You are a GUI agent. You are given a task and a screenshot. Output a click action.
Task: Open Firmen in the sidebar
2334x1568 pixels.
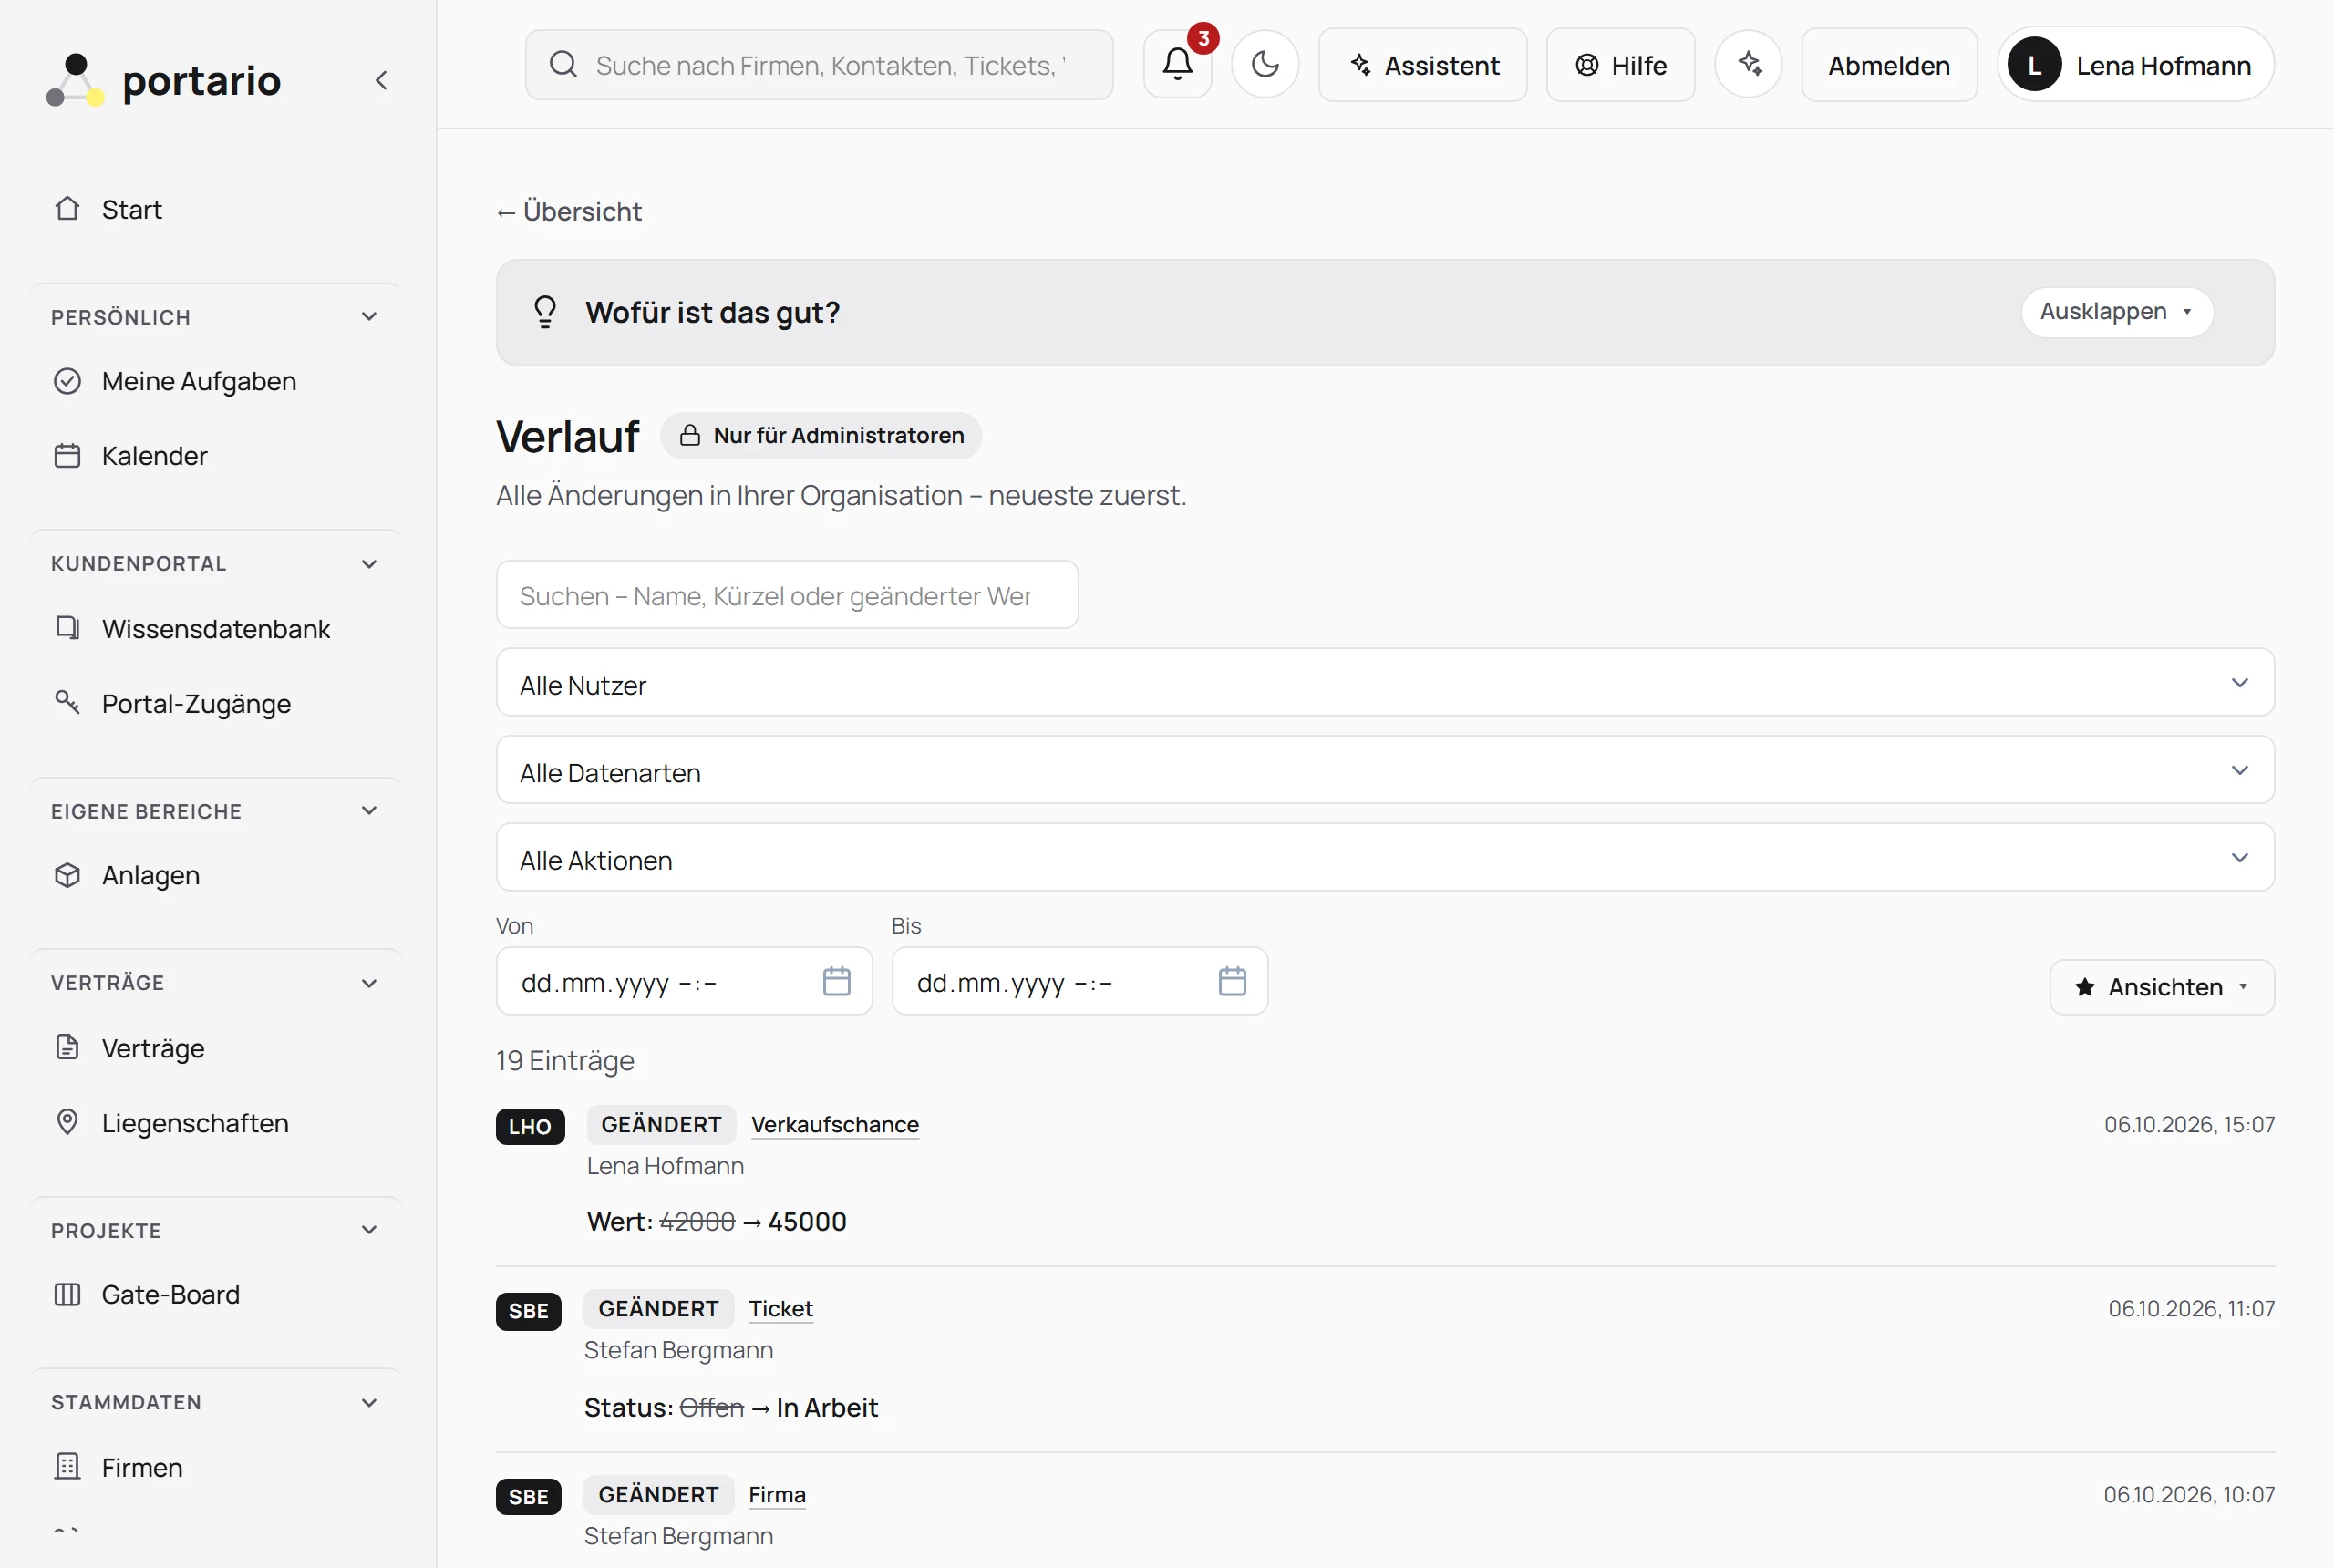(x=217, y=1467)
